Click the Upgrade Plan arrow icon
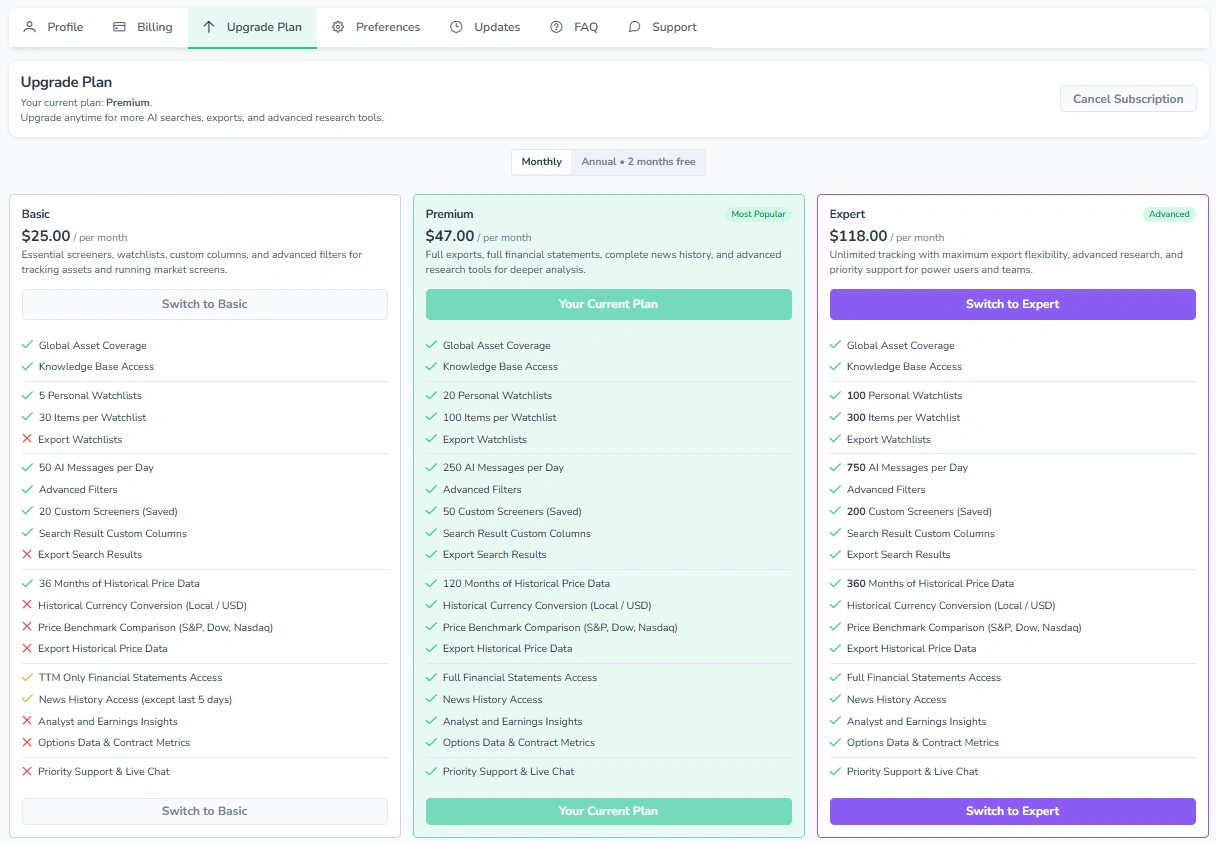 click(x=209, y=27)
